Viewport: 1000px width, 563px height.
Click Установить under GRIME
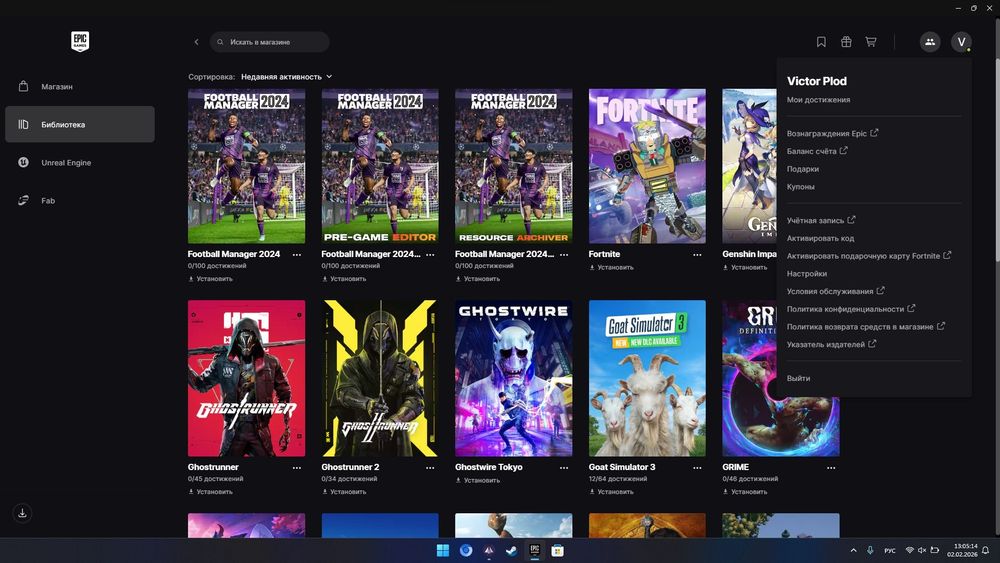click(x=745, y=492)
